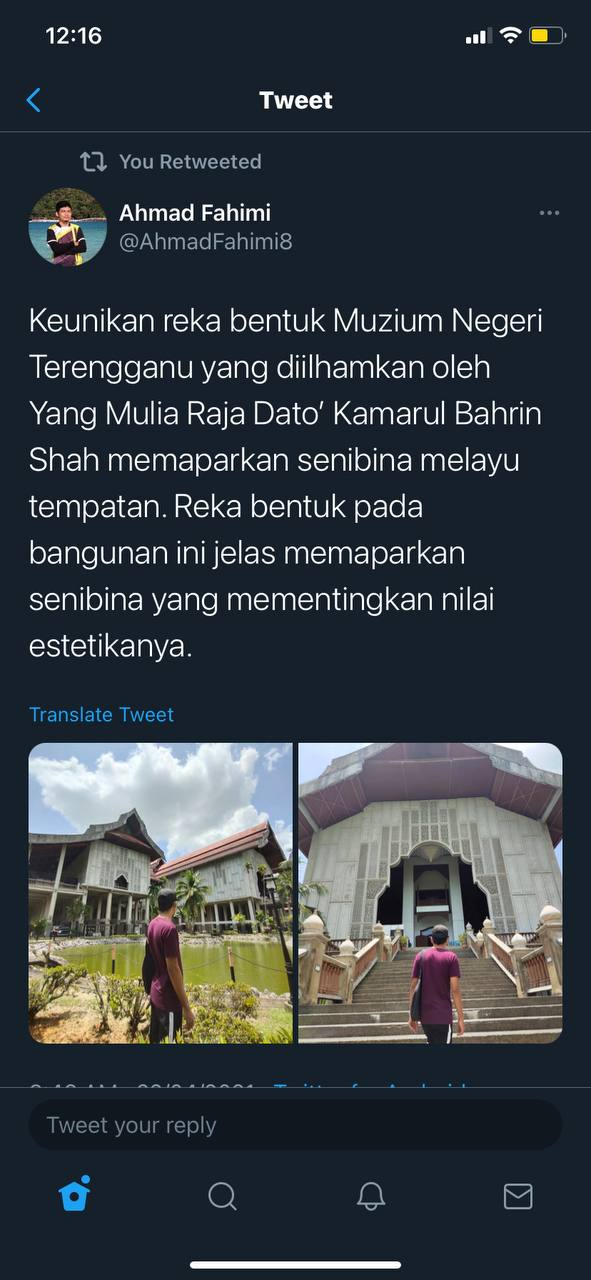Open the Search magnifier tab
Image resolution: width=591 pixels, height=1280 pixels.
[222, 1196]
